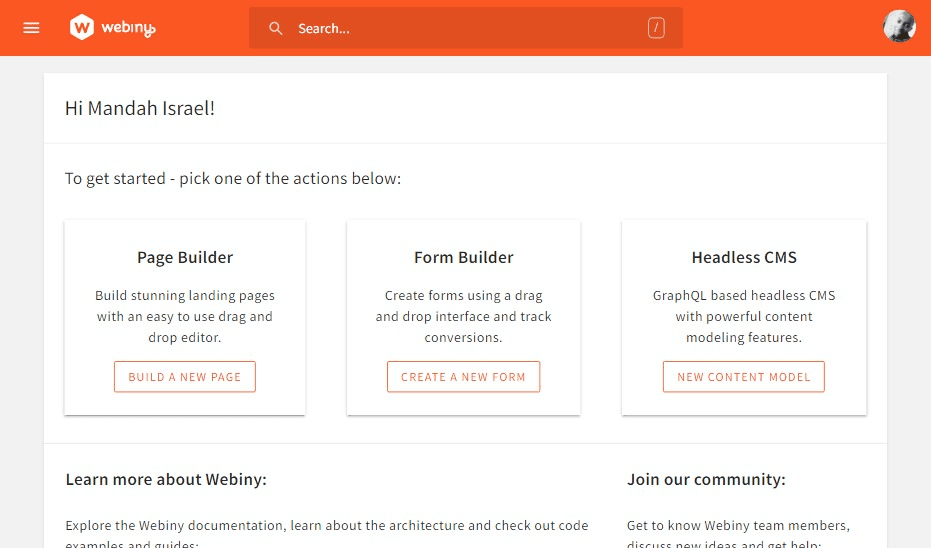The width and height of the screenshot is (931, 548).
Task: Click the Form Builder description text
Action: tap(464, 316)
